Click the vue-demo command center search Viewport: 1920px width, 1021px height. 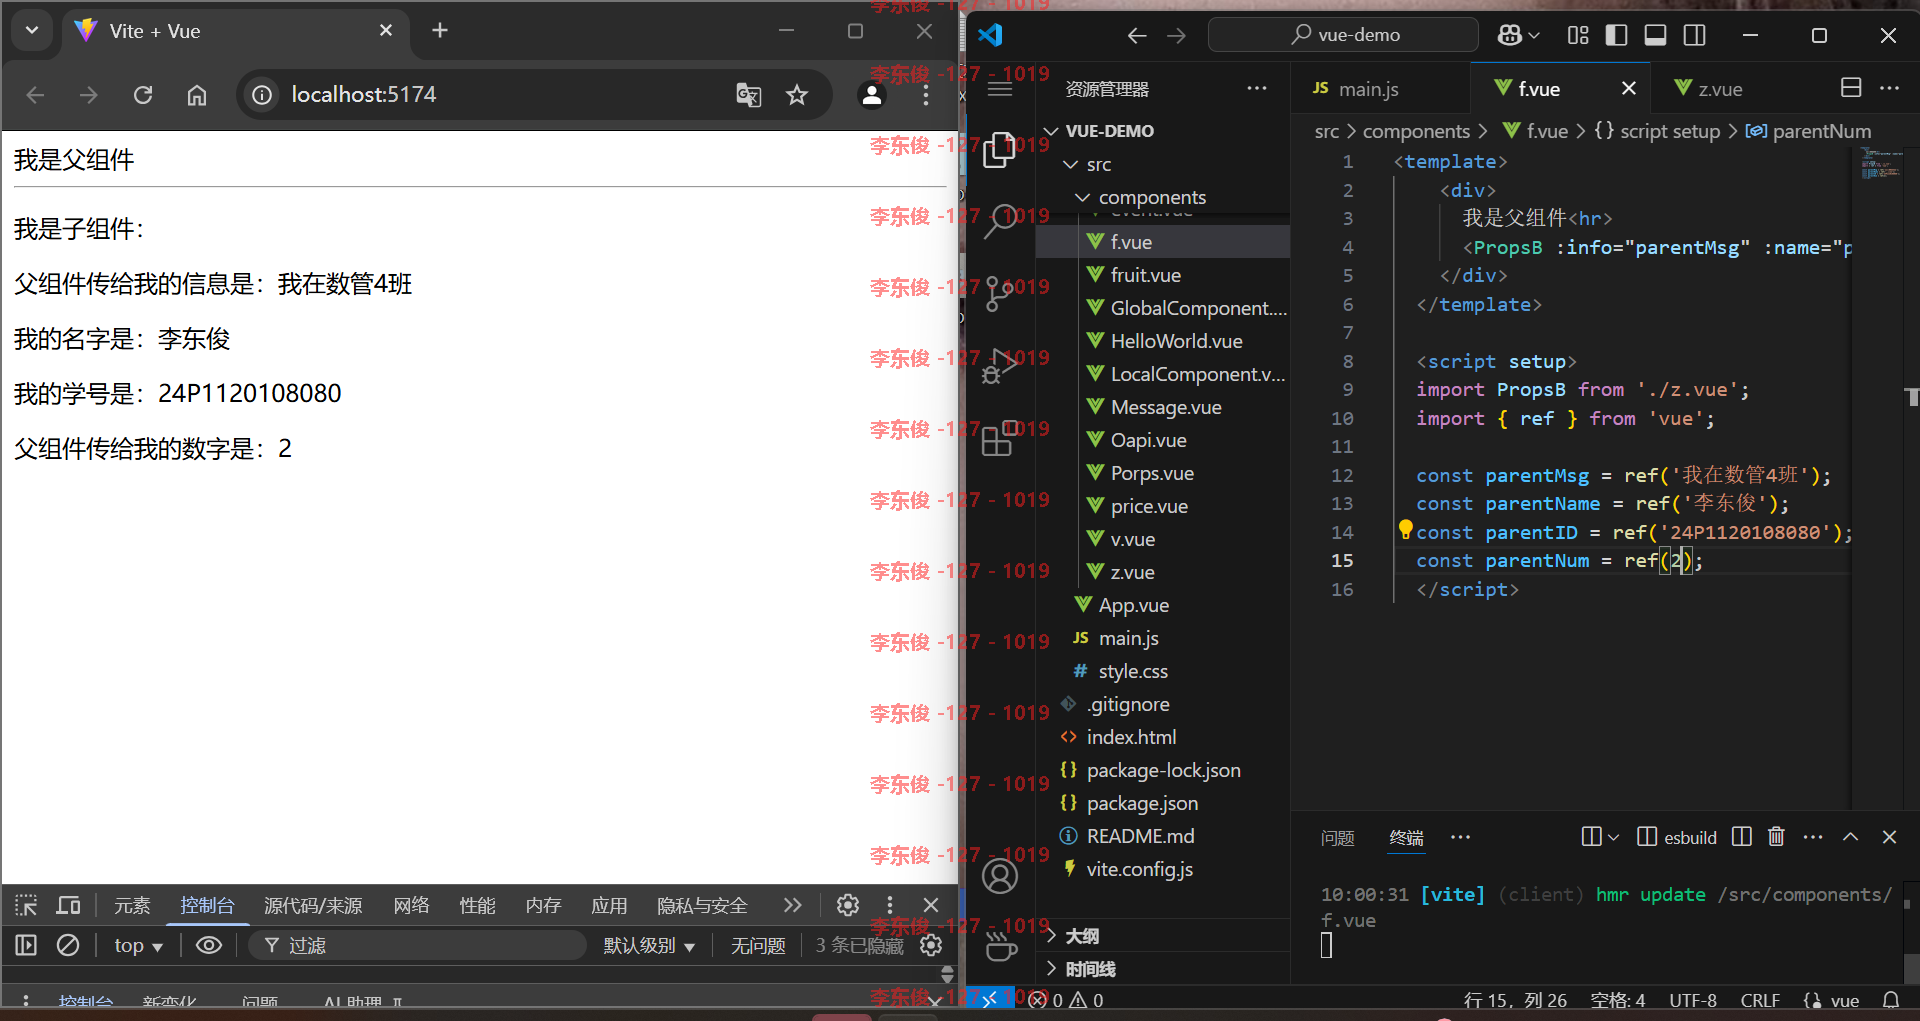click(x=1343, y=35)
